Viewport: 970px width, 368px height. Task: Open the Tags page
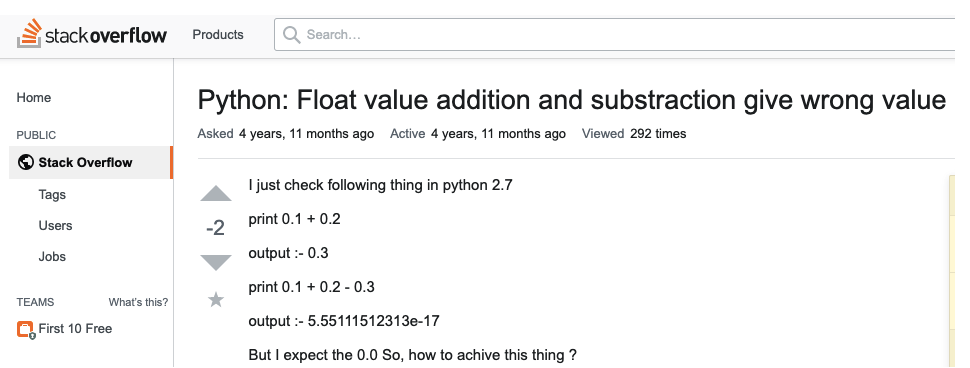tap(52, 194)
